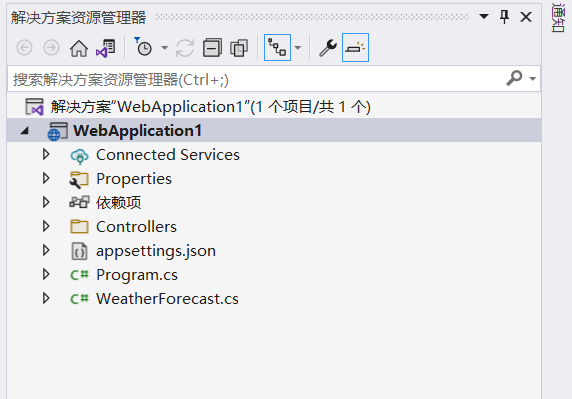Image resolution: width=572 pixels, height=399 pixels.
Task: Click the 依赖项 dependencies icon
Action: [x=79, y=202]
